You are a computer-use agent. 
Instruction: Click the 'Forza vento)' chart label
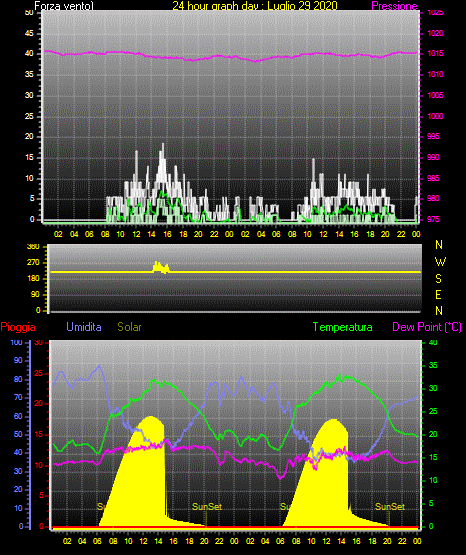pyautogui.click(x=64, y=6)
